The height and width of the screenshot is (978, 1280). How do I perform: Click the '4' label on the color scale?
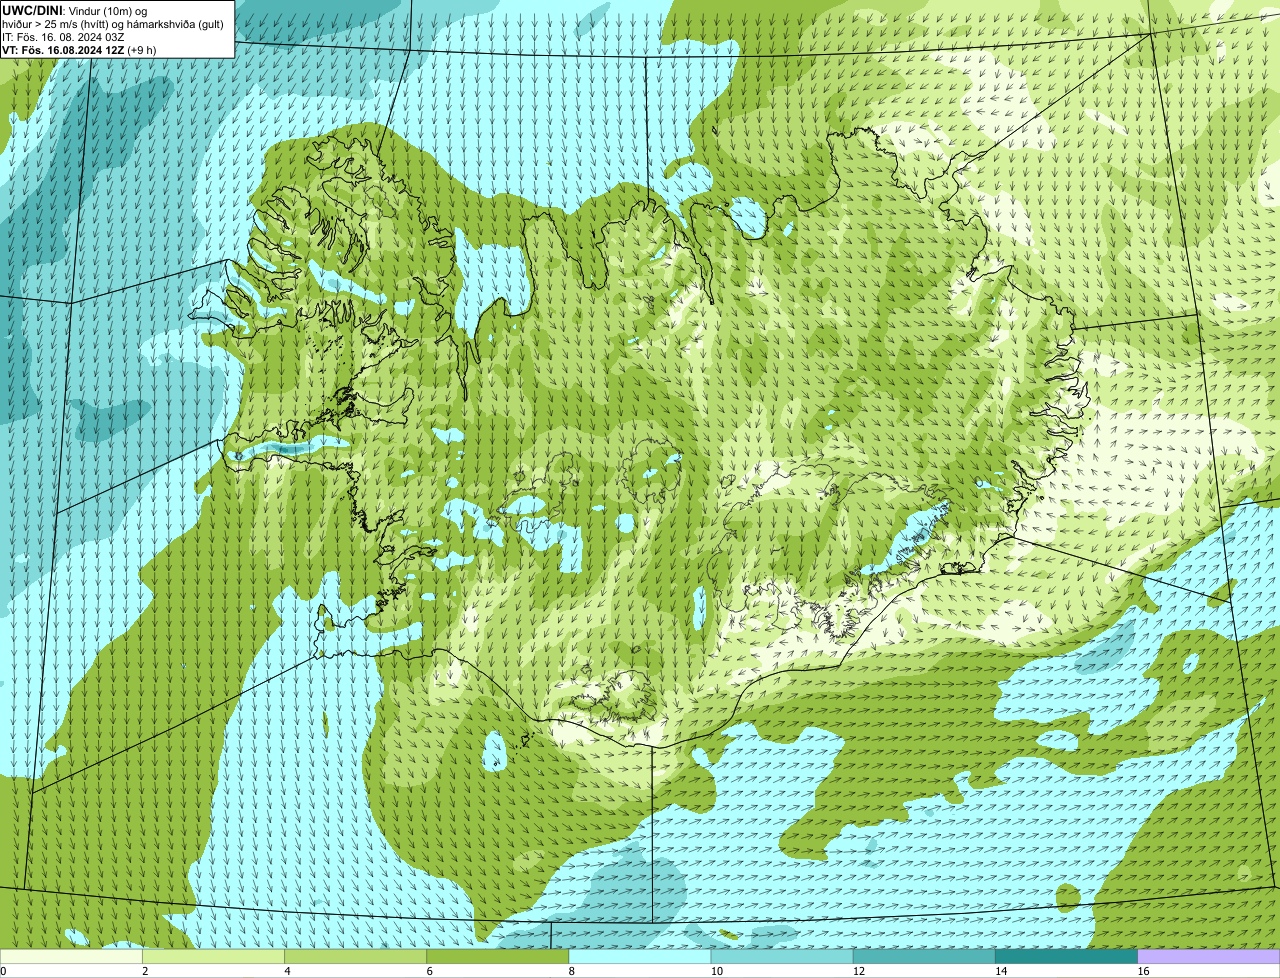click(287, 971)
